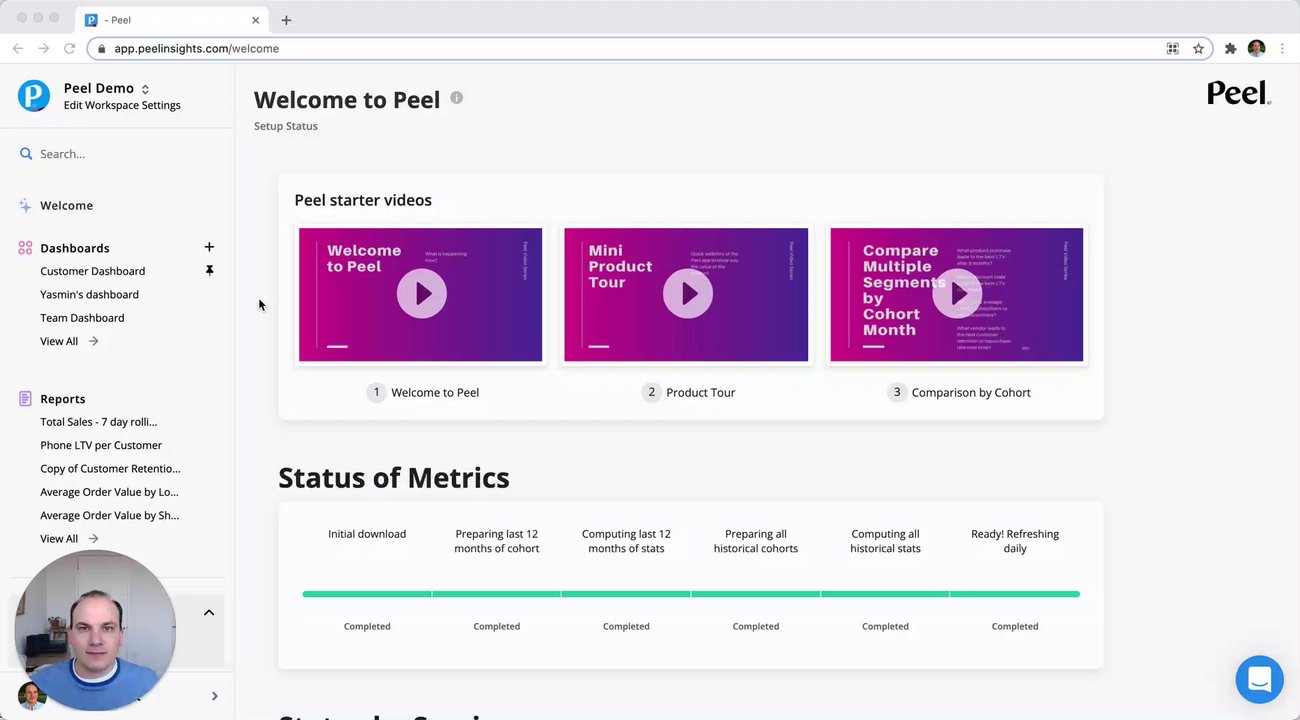Image resolution: width=1300 pixels, height=720 pixels.
Task: Close the Peel browser tab
Action: click(256, 20)
